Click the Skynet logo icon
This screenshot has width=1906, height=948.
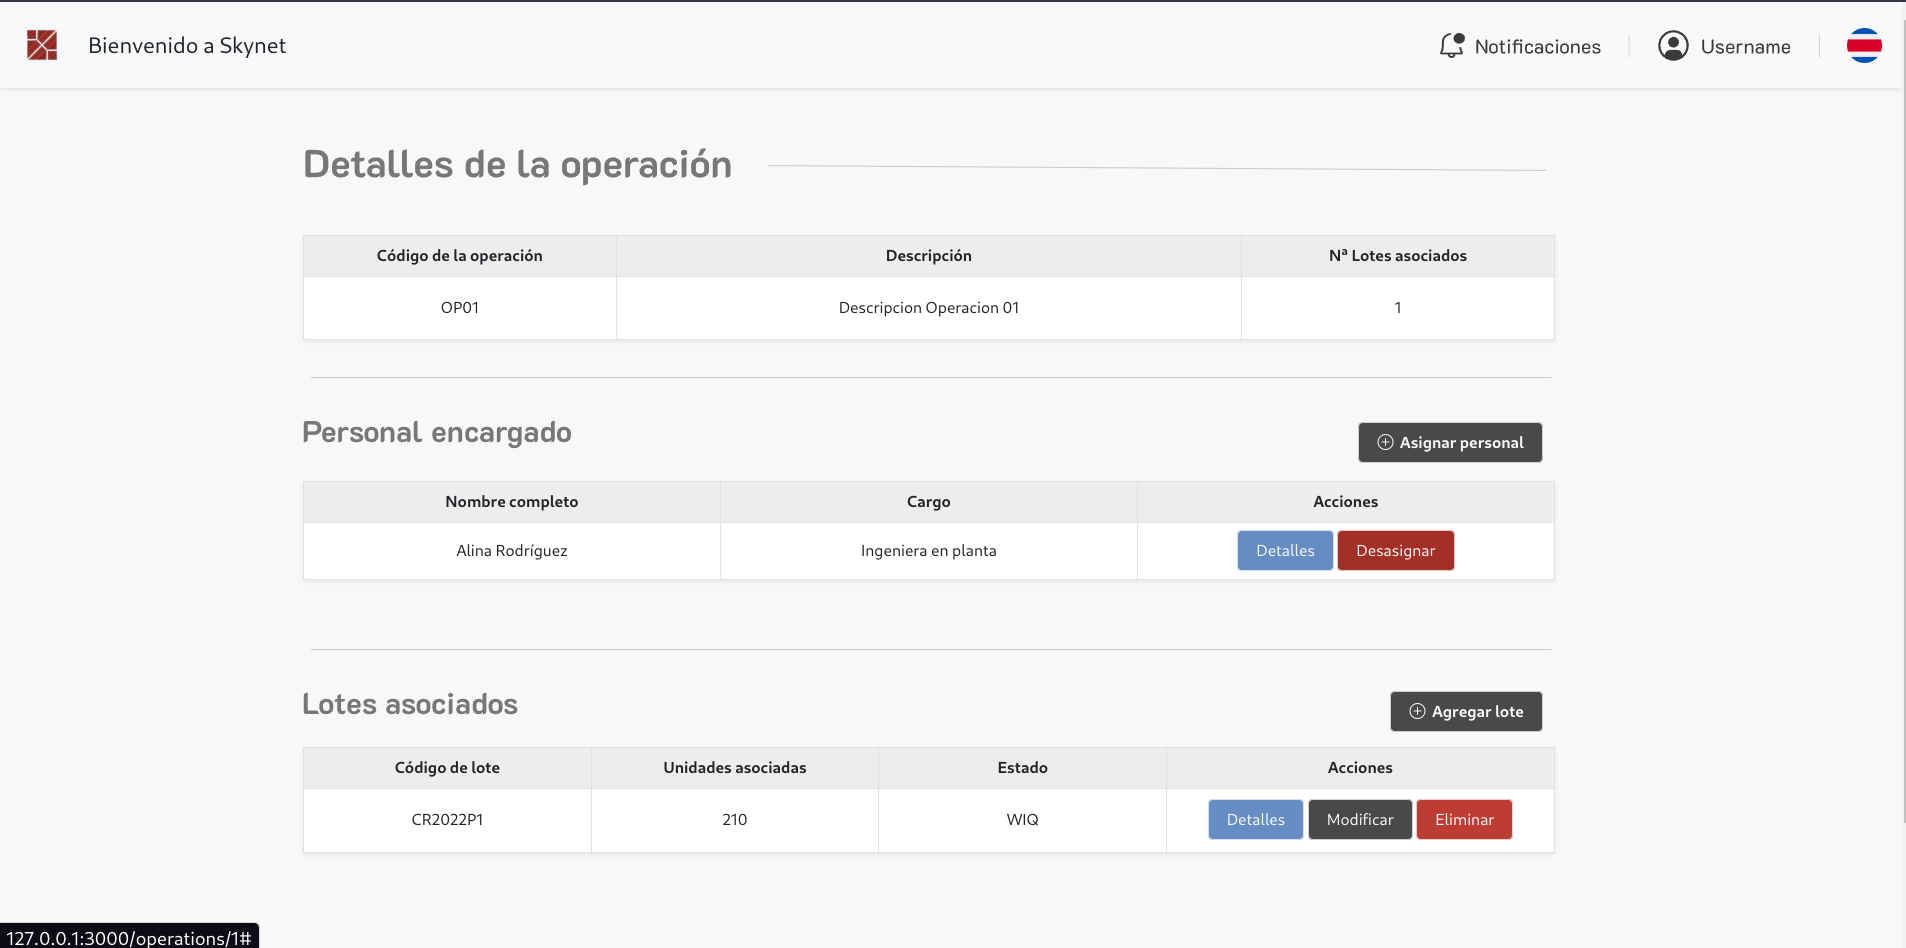click(x=42, y=45)
